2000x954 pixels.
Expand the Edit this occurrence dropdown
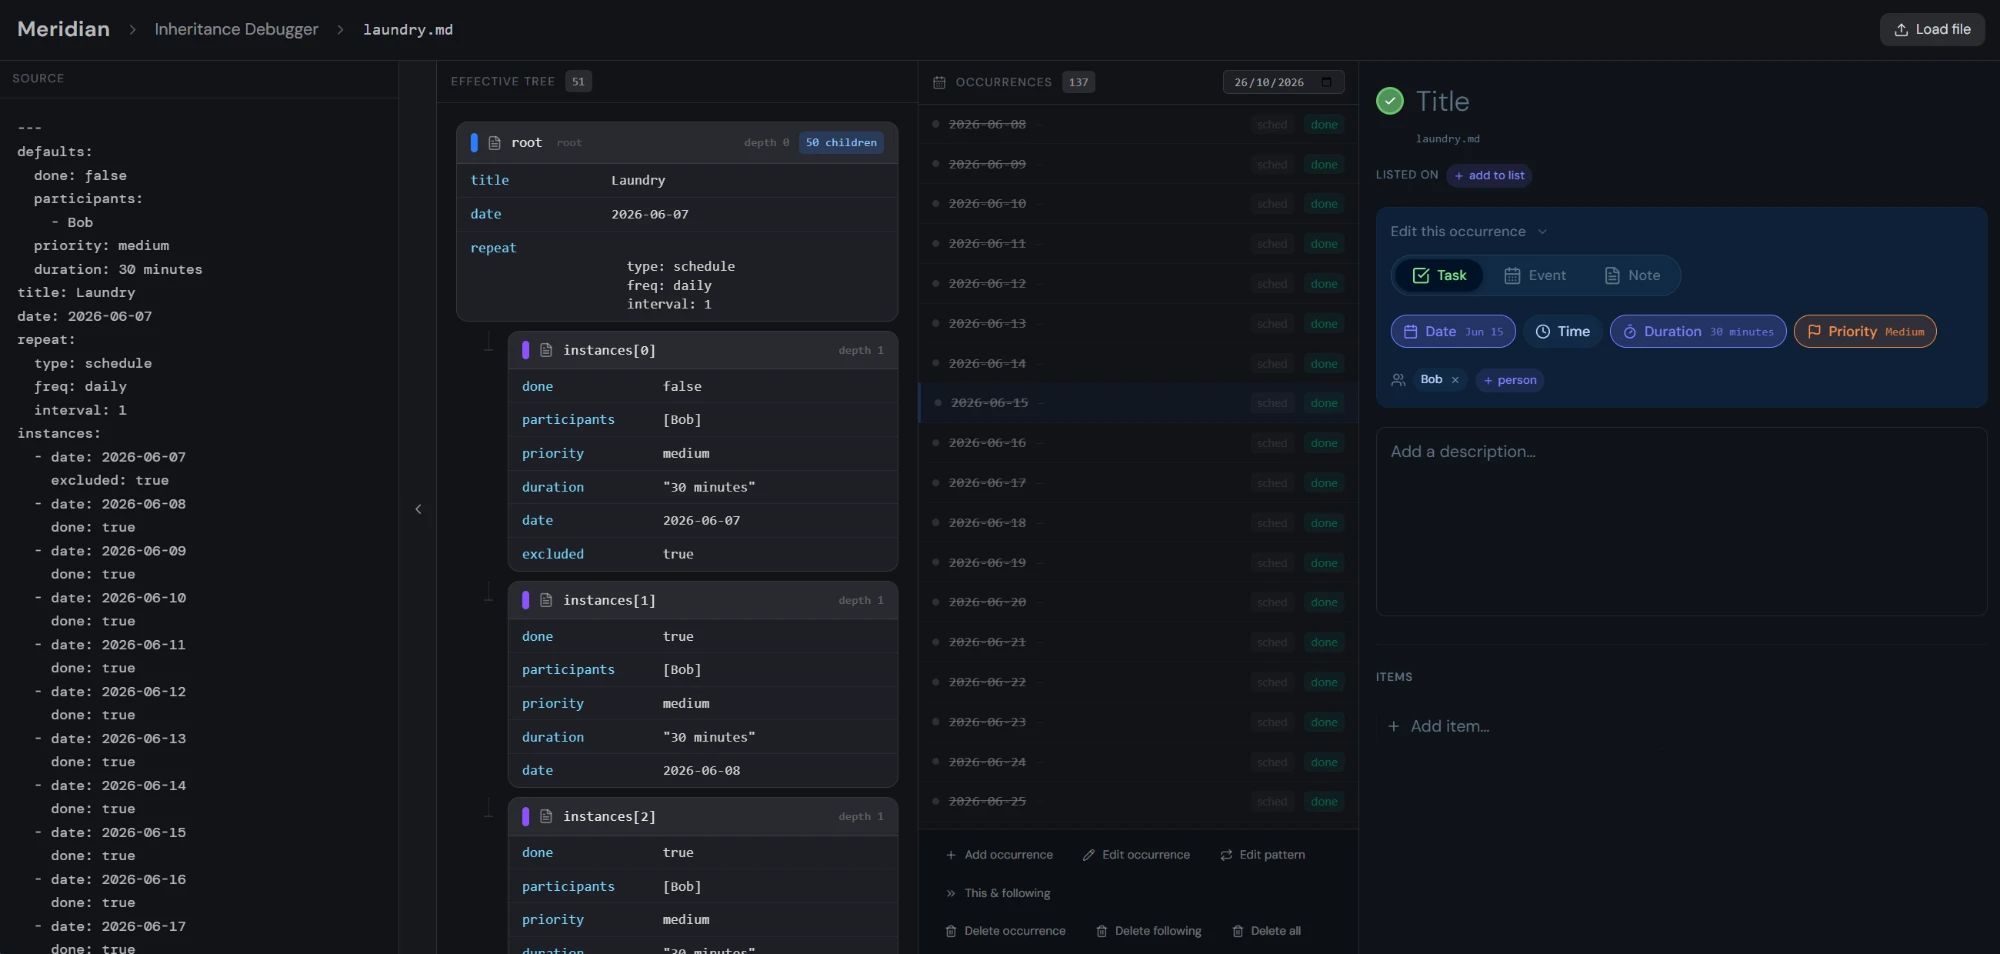1468,231
